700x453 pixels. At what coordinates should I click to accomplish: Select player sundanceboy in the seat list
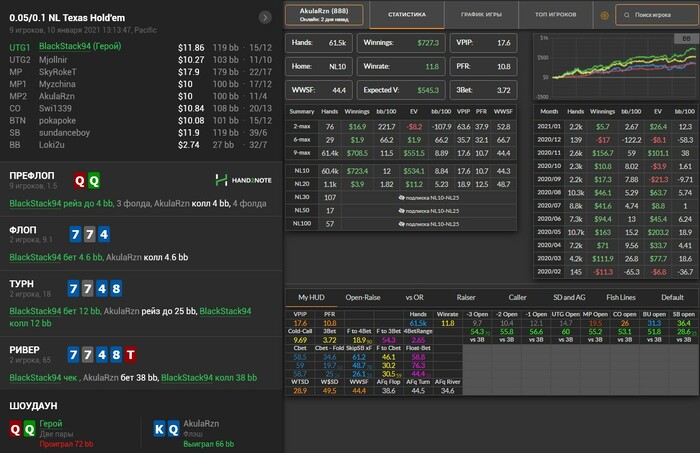tap(64, 133)
